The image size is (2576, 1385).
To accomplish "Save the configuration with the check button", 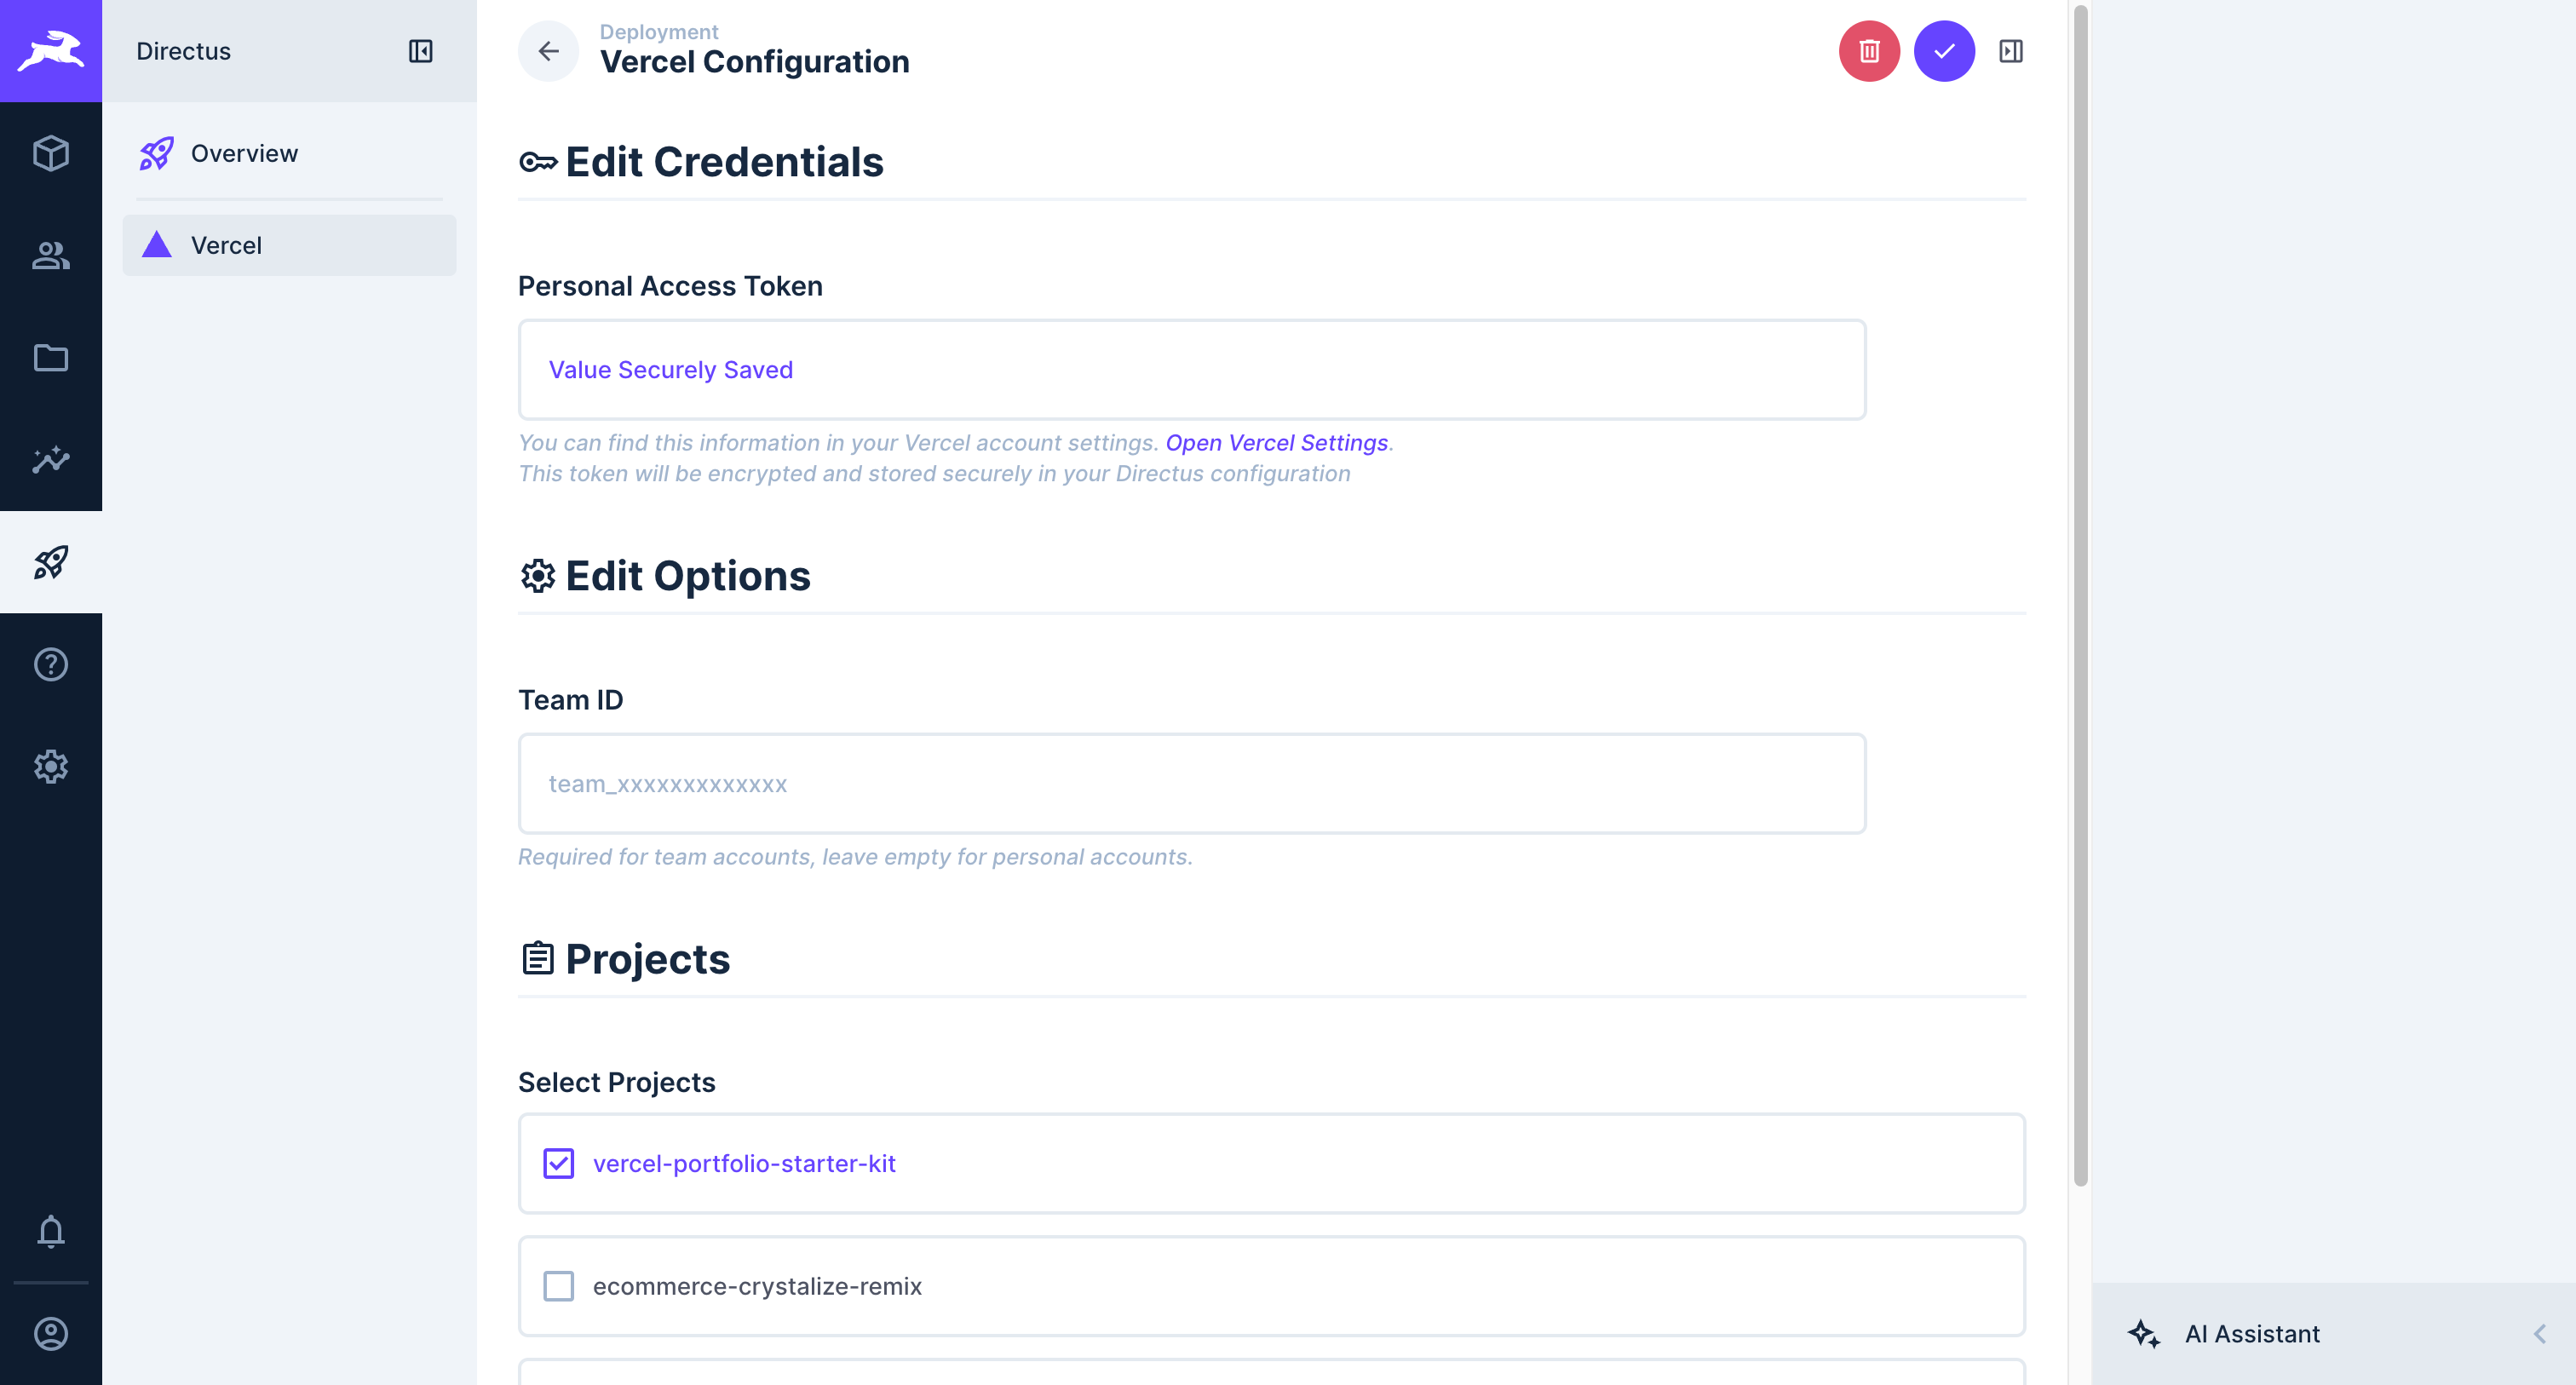I will [x=1943, y=51].
